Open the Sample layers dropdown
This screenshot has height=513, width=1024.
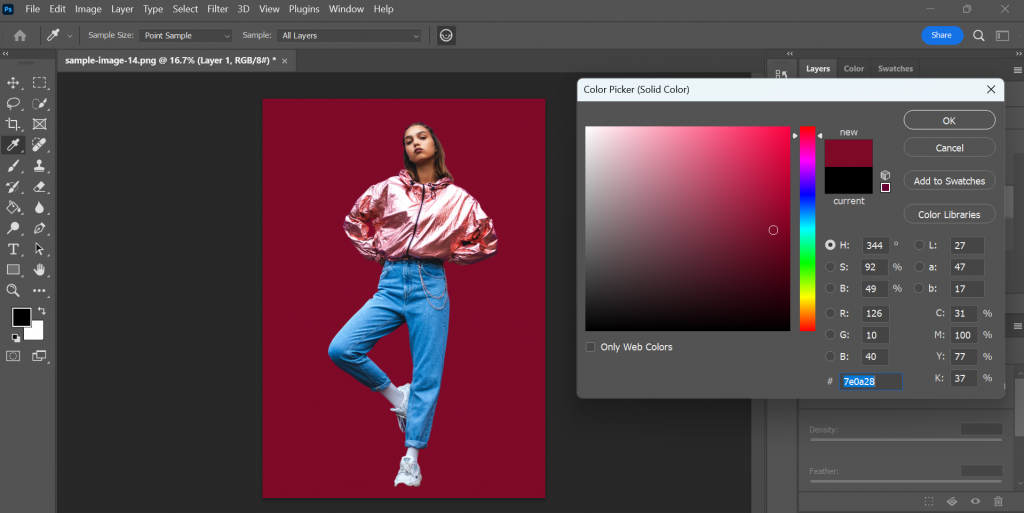[x=350, y=35]
